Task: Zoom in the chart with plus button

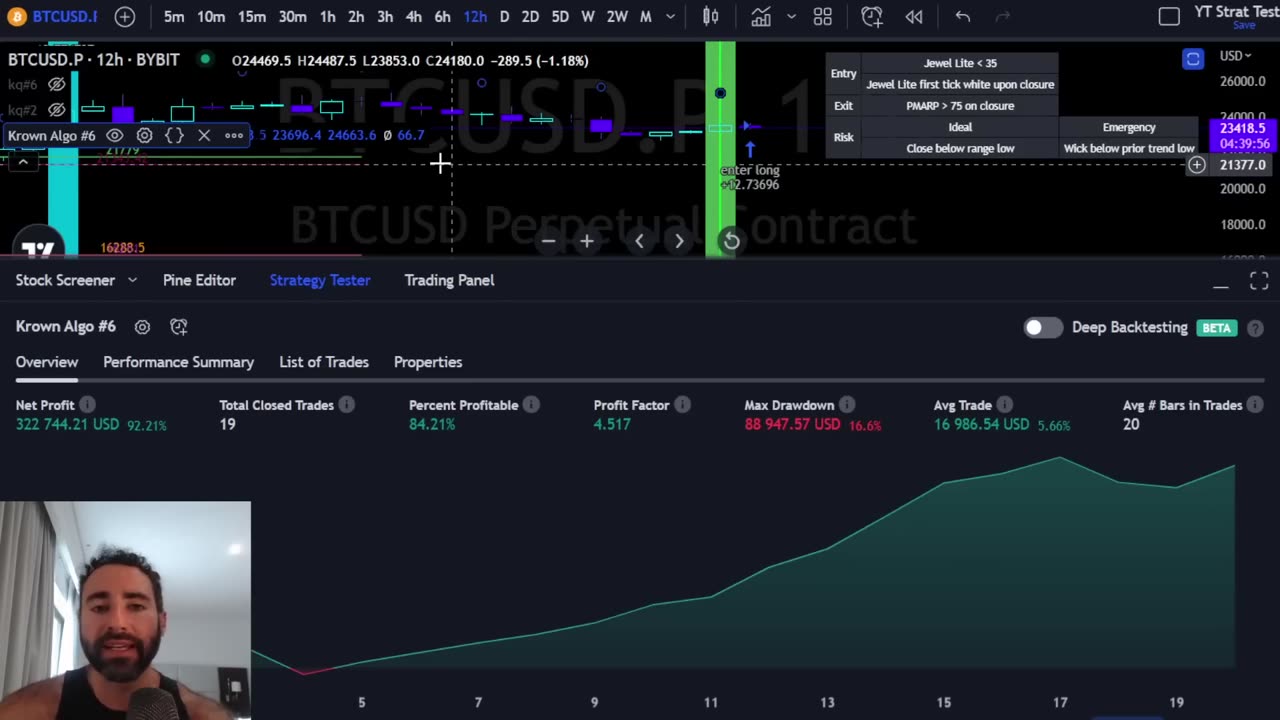Action: point(587,241)
